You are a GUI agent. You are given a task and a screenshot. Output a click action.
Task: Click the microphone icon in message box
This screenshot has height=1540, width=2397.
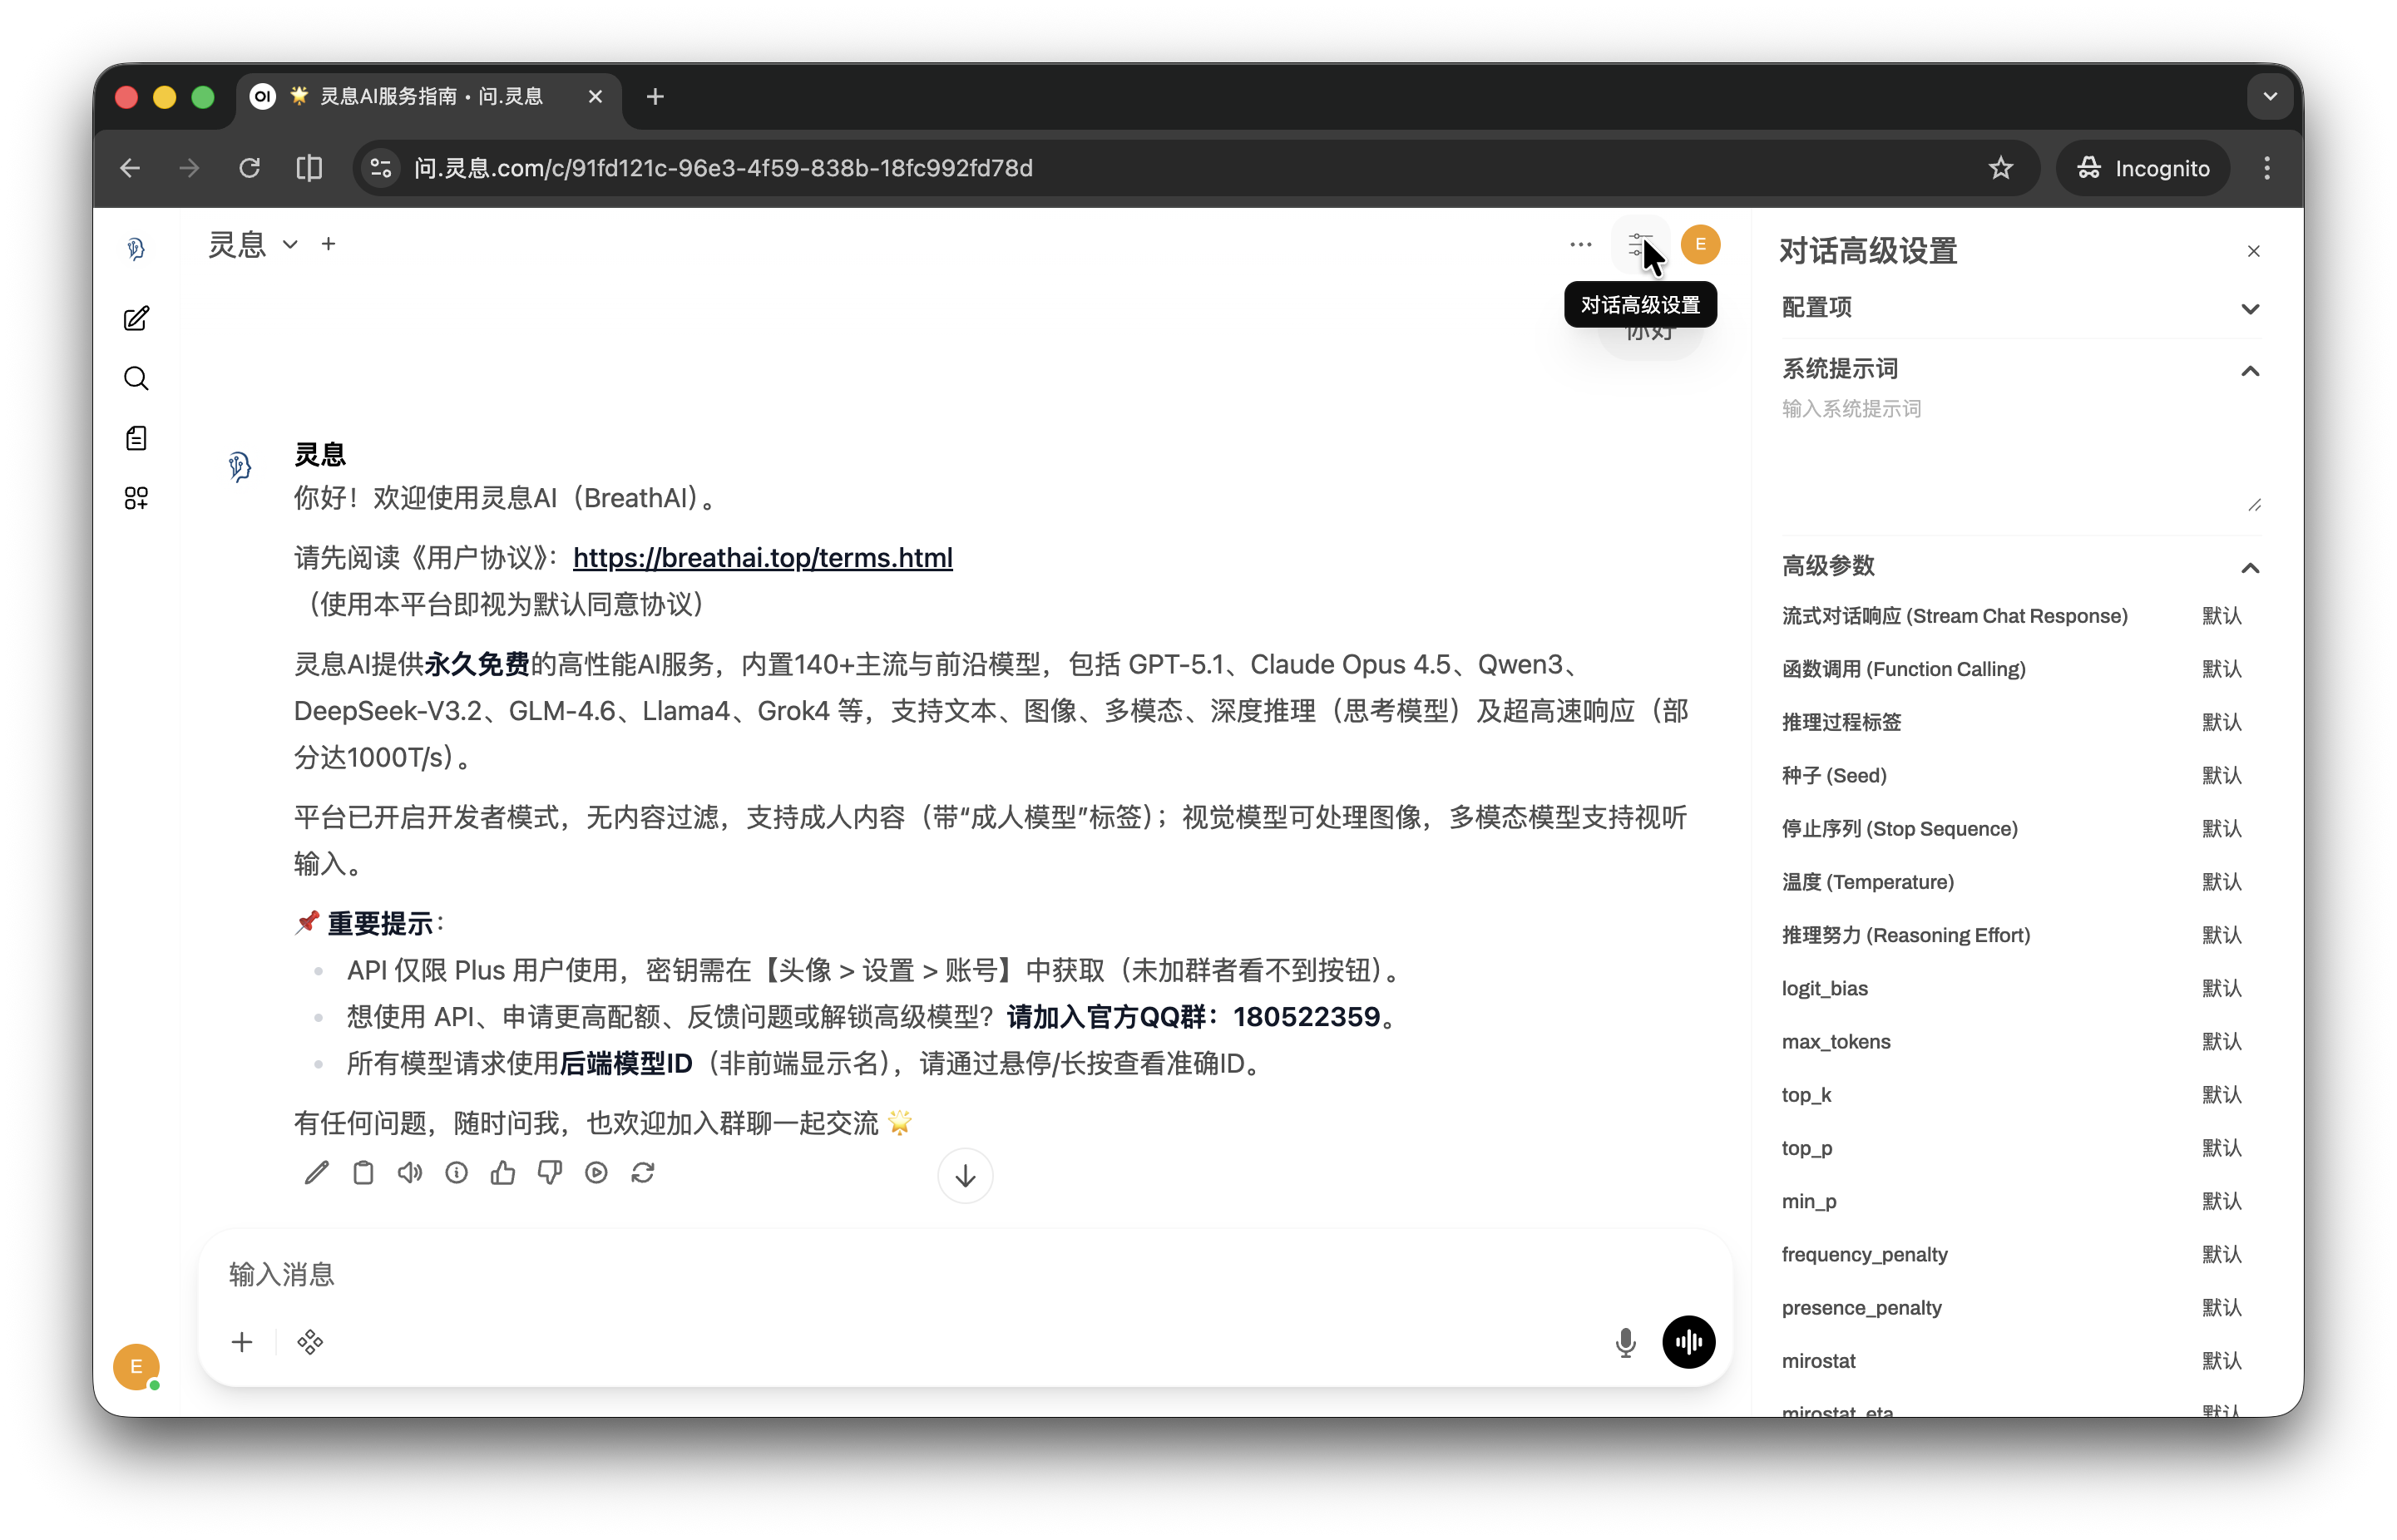point(1626,1342)
